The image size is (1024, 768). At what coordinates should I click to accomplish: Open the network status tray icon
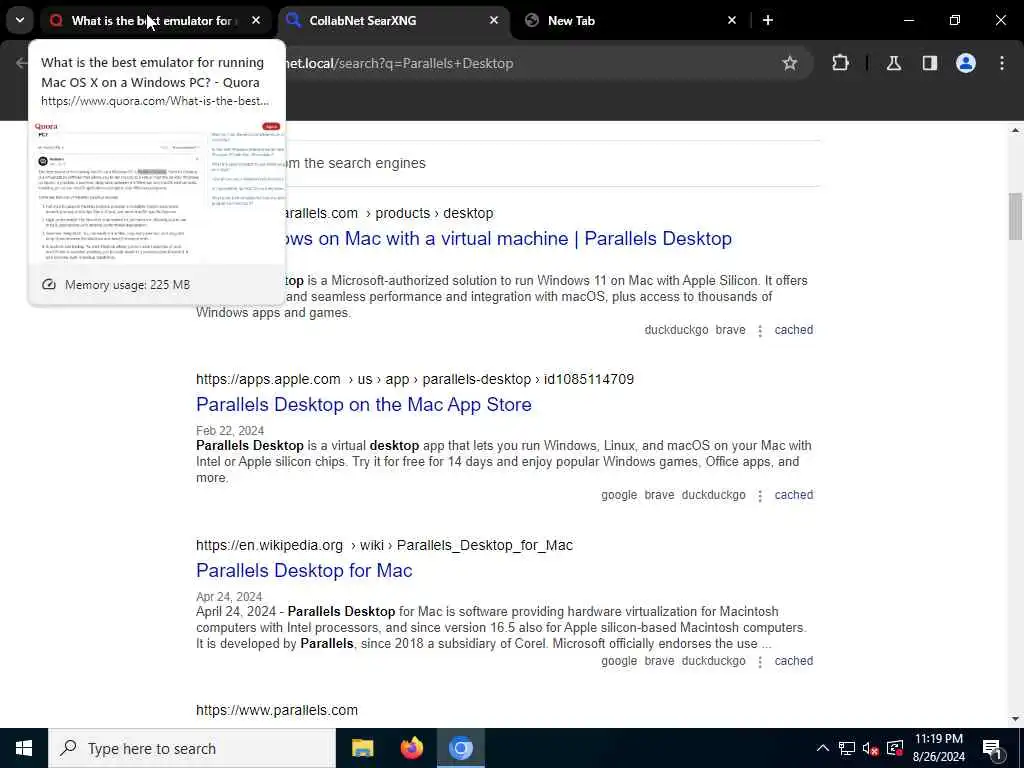(x=847, y=748)
